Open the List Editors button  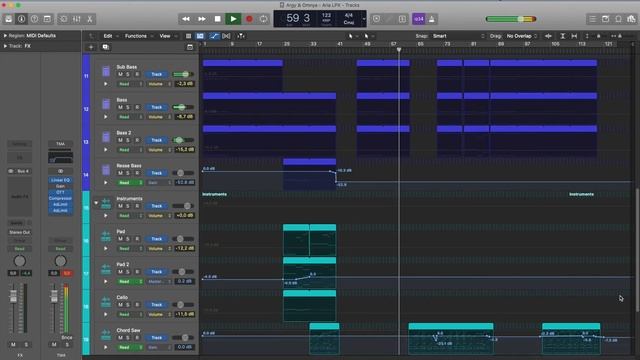pyautogui.click(x=593, y=19)
